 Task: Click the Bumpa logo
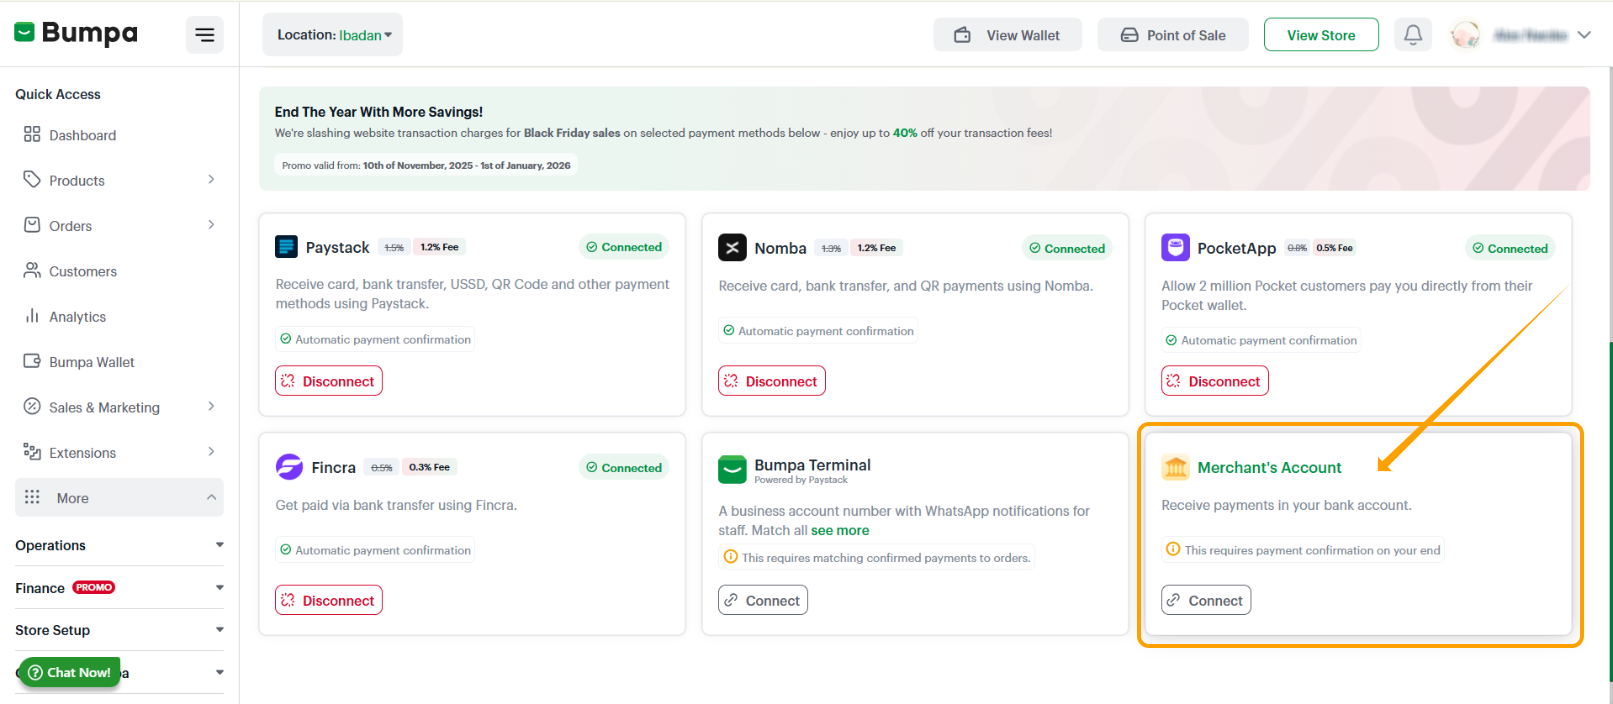(x=76, y=33)
